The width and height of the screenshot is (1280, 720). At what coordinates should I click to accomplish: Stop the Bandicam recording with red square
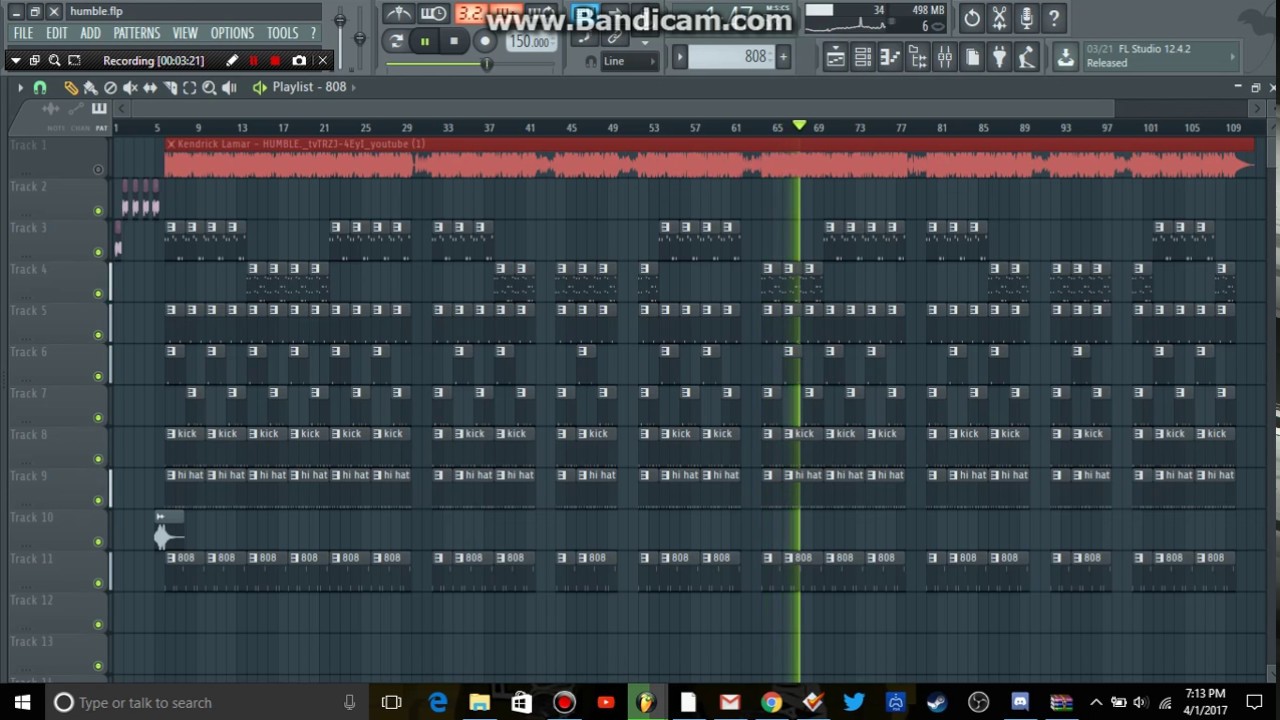pos(275,61)
